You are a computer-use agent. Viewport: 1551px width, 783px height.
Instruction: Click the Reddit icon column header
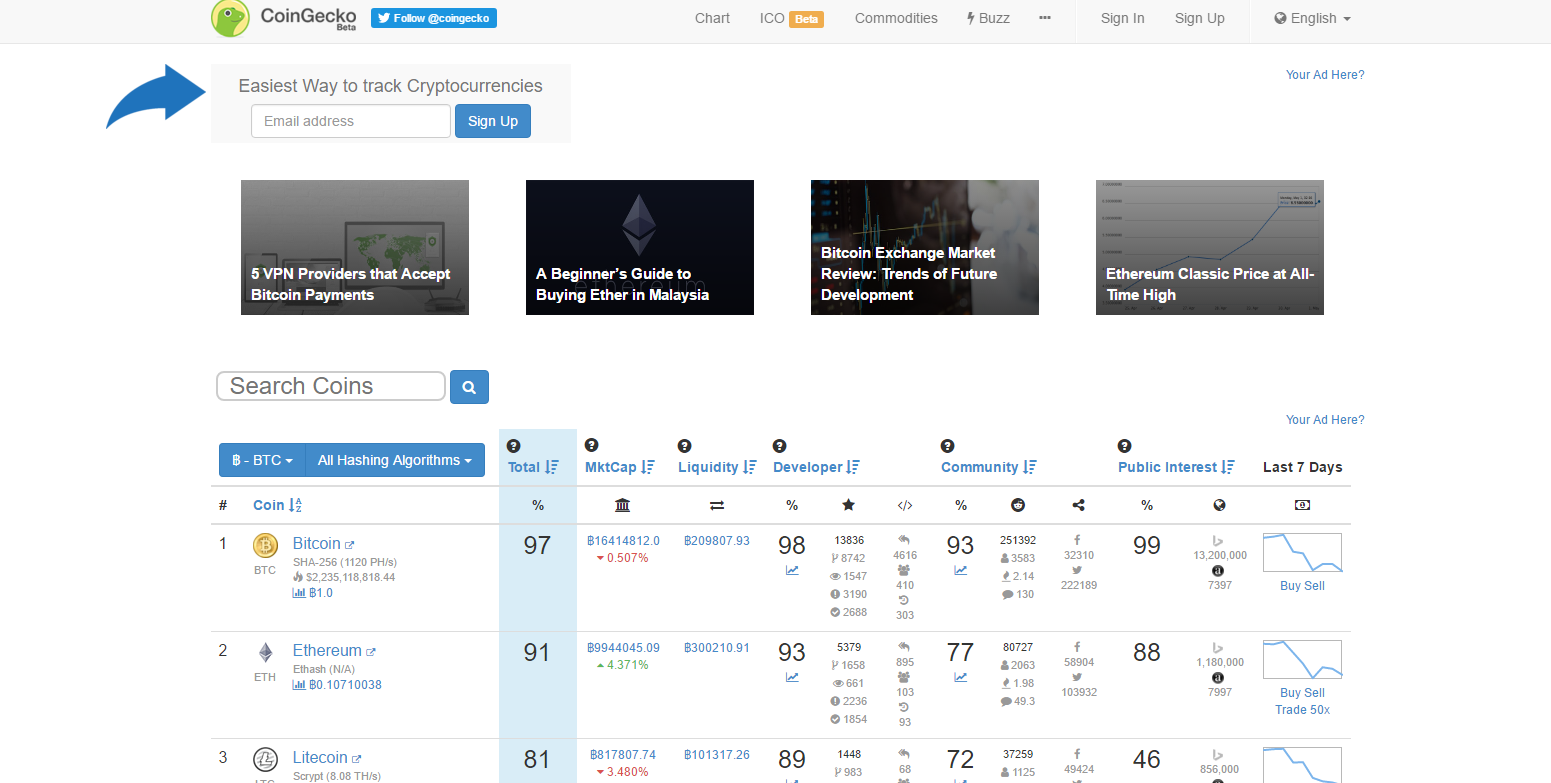(x=1018, y=505)
